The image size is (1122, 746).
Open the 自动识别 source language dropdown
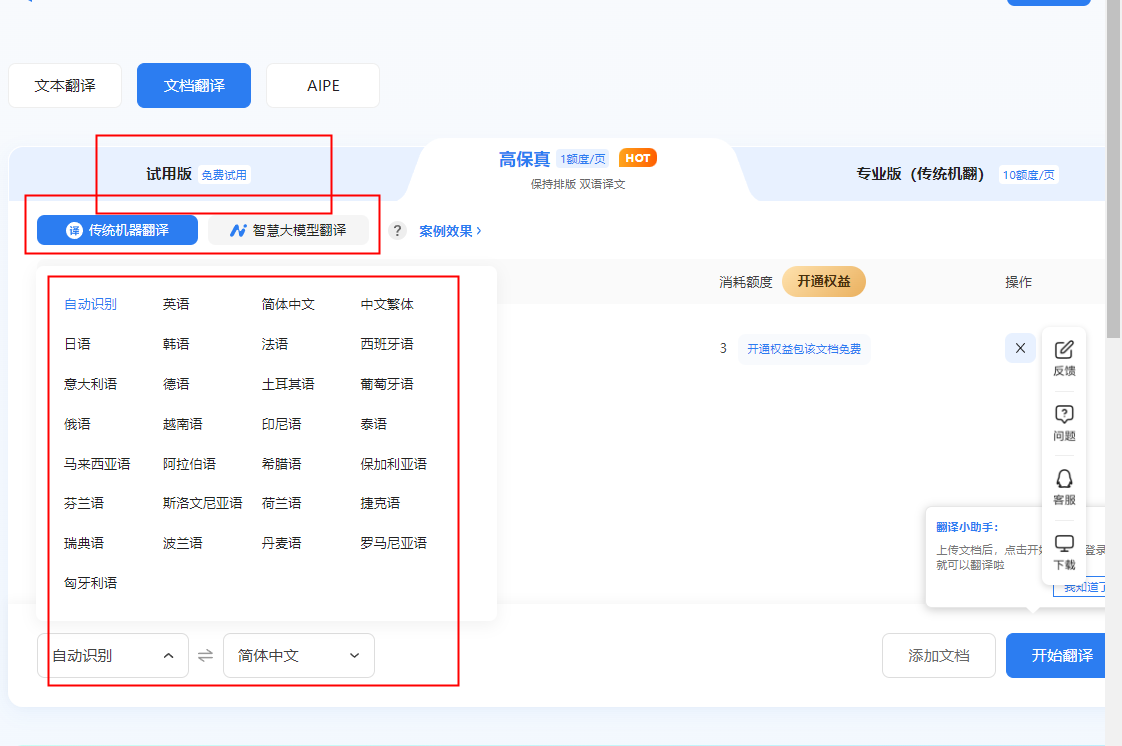112,655
